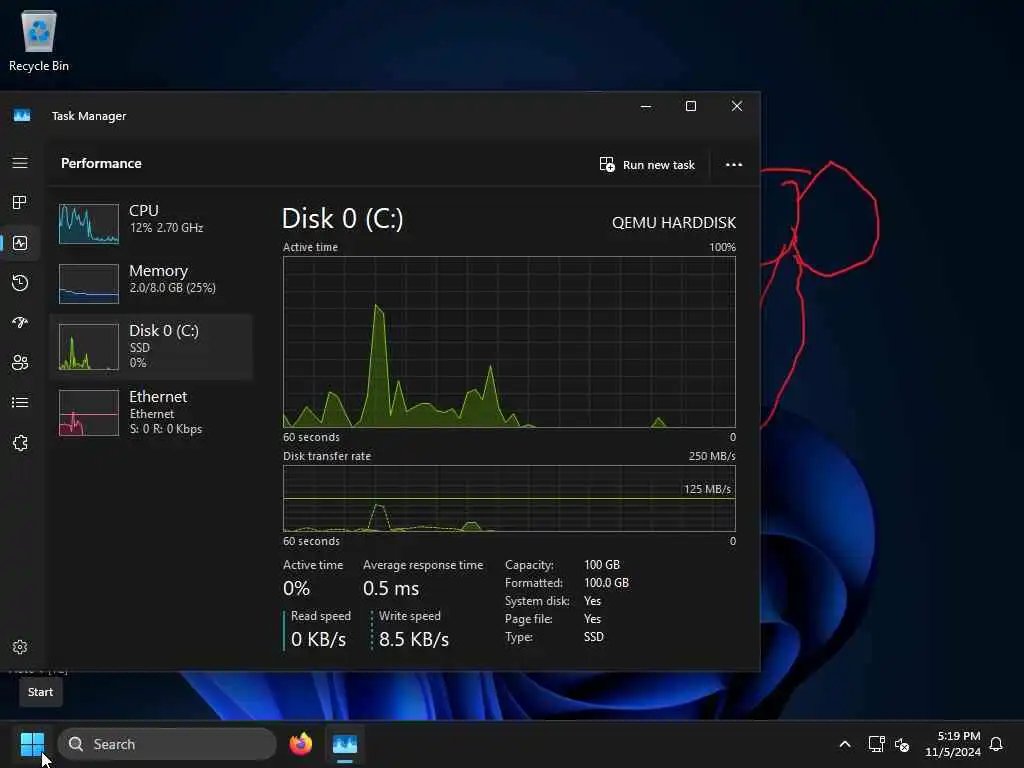This screenshot has height=768, width=1024.
Task: Launch Firefox from the taskbar
Action: (x=301, y=744)
